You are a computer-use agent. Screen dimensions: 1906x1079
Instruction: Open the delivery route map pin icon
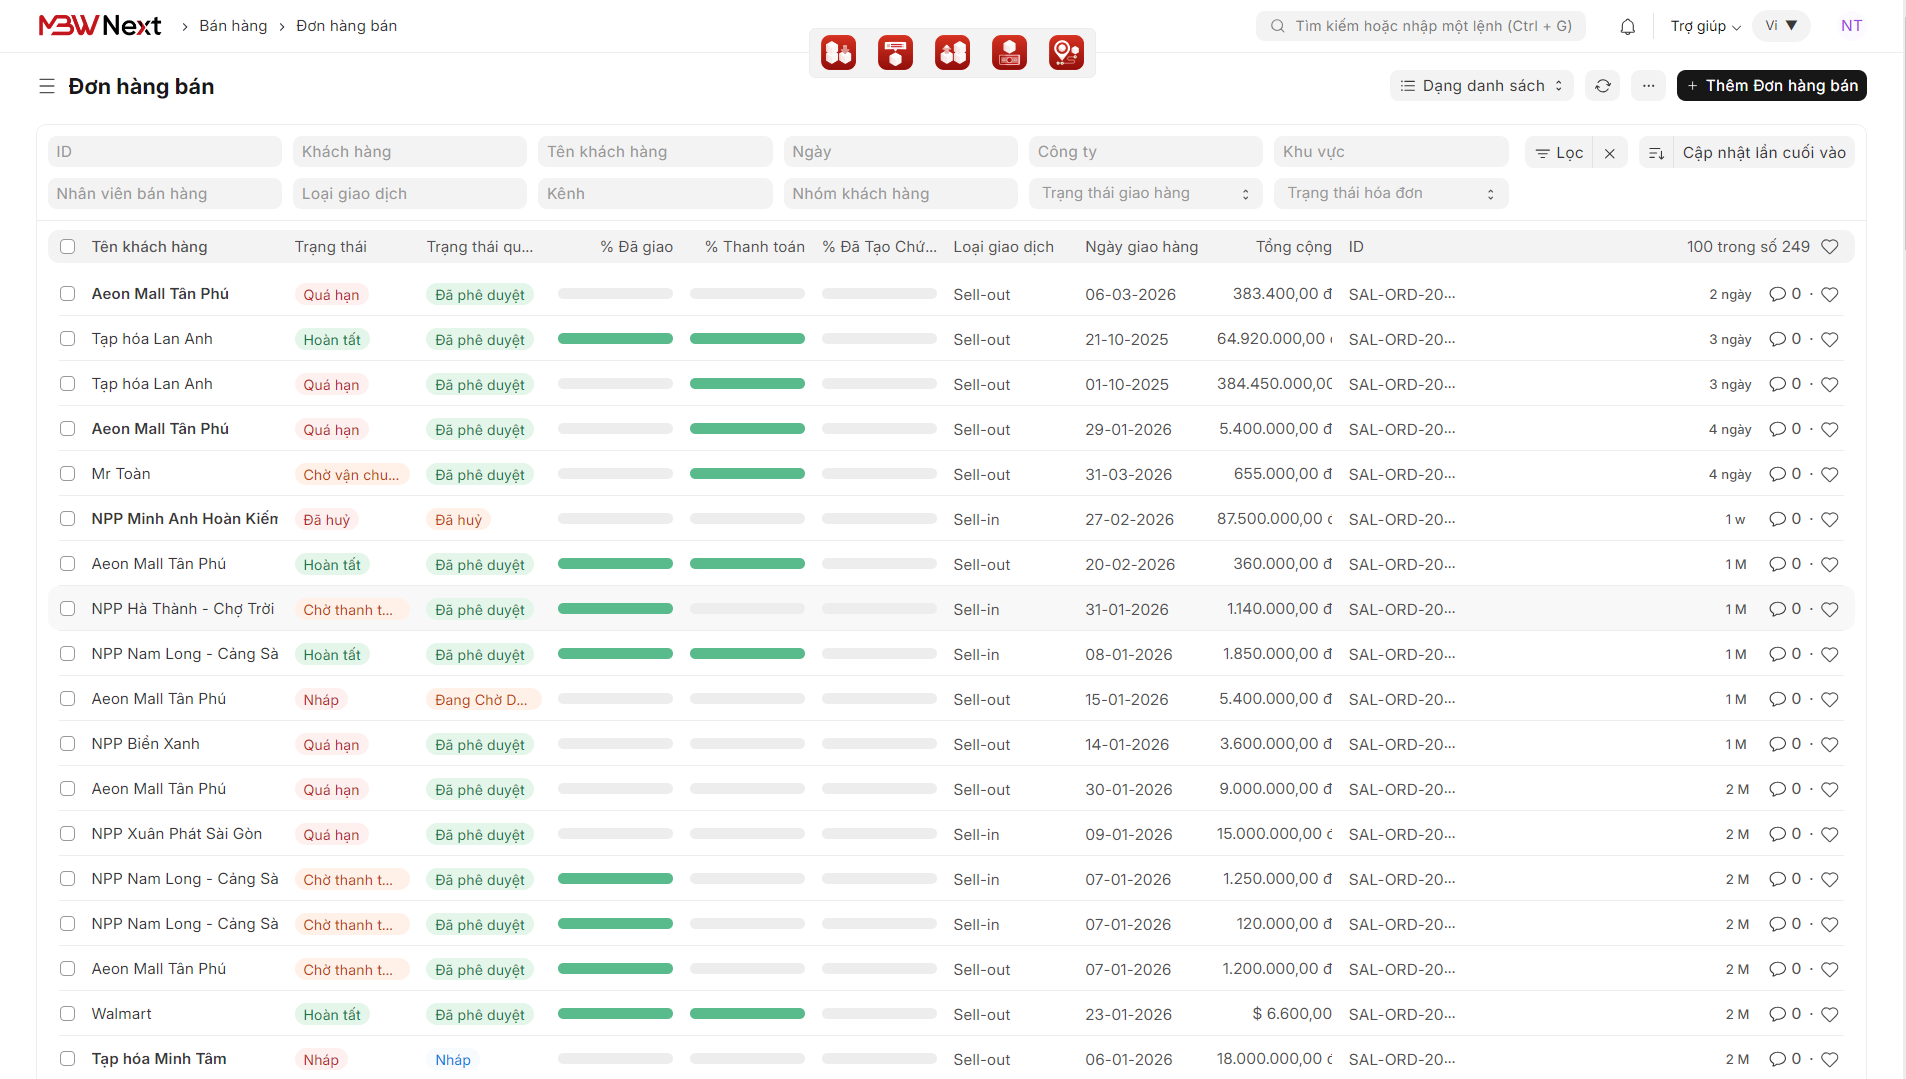[x=1066, y=52]
